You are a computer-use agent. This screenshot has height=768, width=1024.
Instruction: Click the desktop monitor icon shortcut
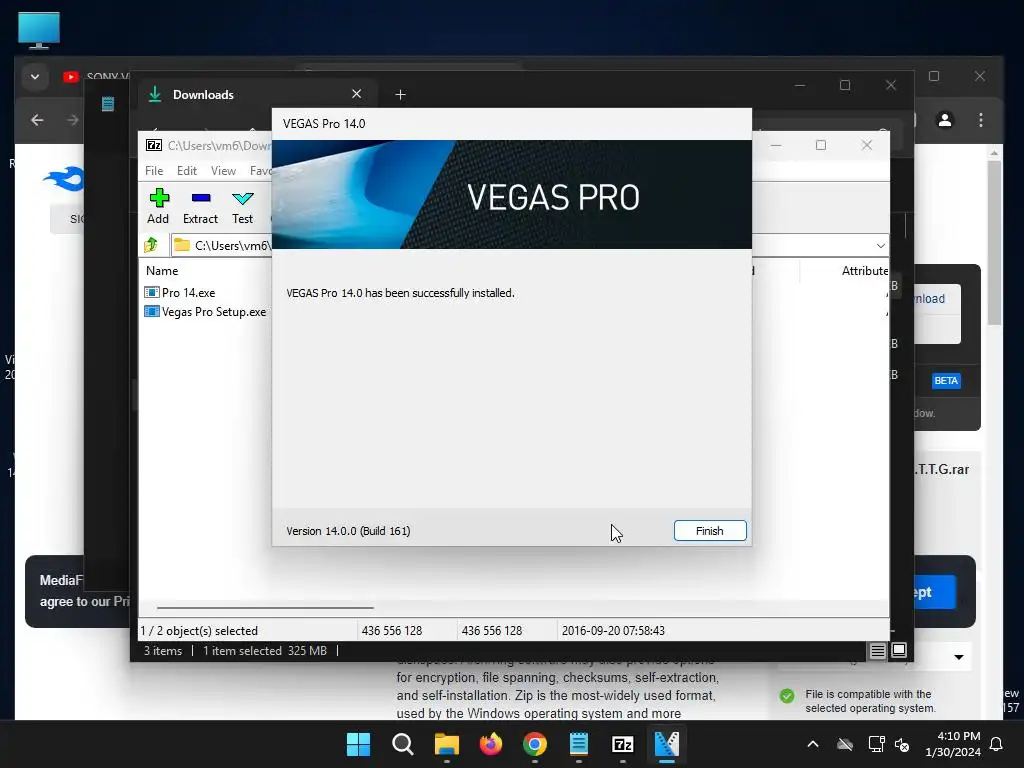coord(39,30)
